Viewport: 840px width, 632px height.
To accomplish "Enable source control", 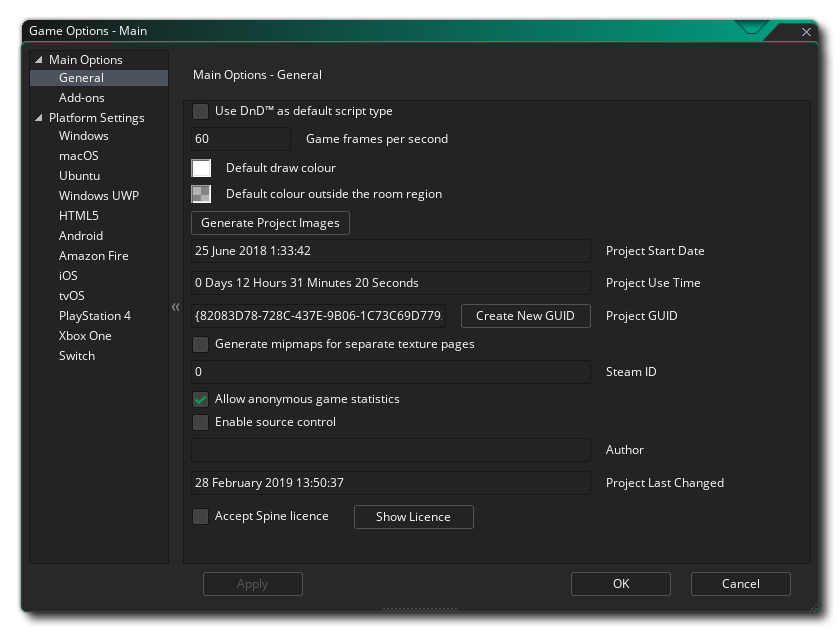I will [x=200, y=422].
